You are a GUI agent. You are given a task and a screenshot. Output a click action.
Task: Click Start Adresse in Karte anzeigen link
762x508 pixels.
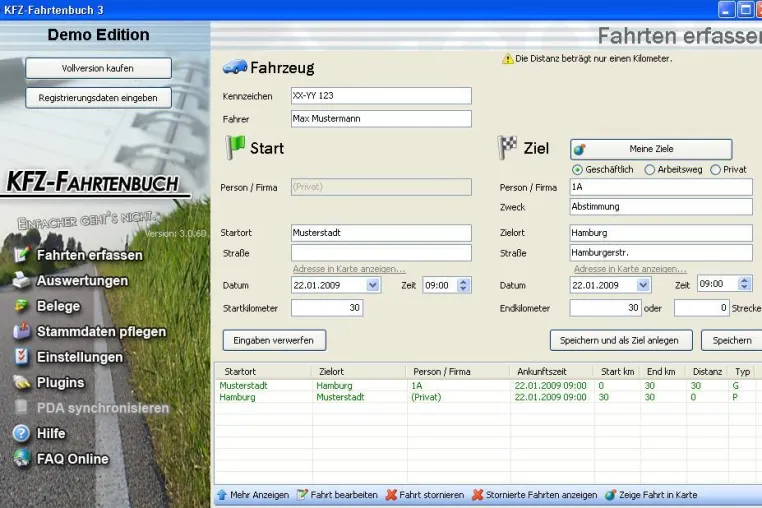point(348,269)
